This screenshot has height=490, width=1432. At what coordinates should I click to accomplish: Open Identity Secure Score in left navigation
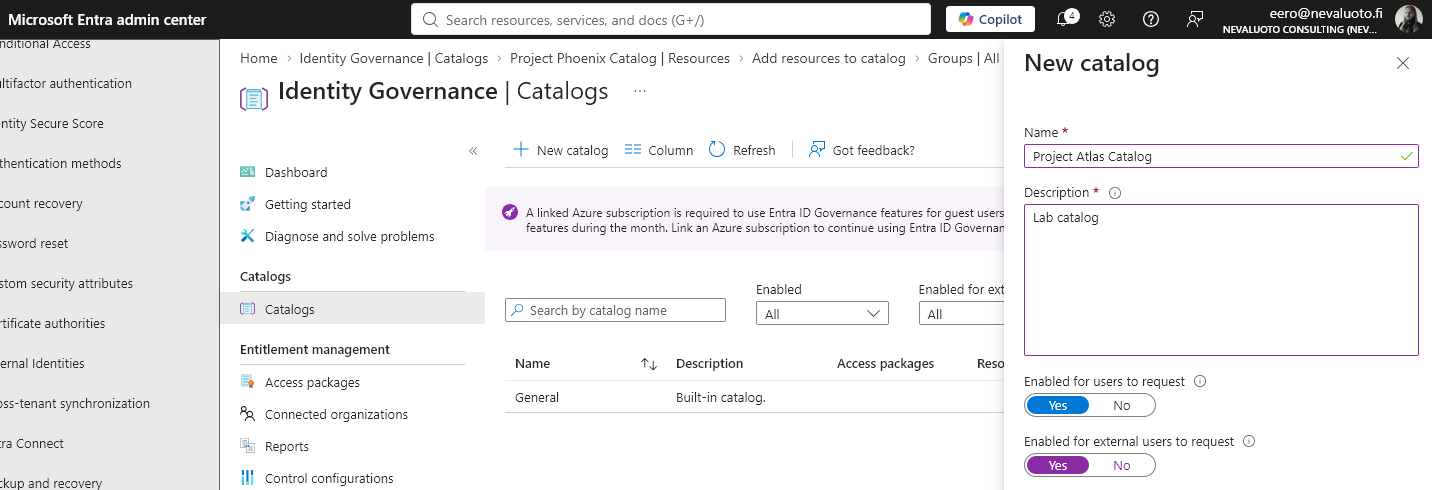coord(51,123)
